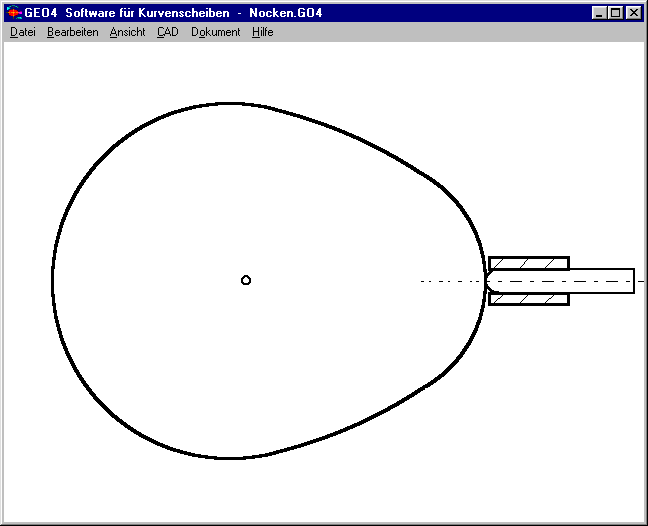
Task: Click the GEO4 application icon in title bar
Action: coord(14,13)
